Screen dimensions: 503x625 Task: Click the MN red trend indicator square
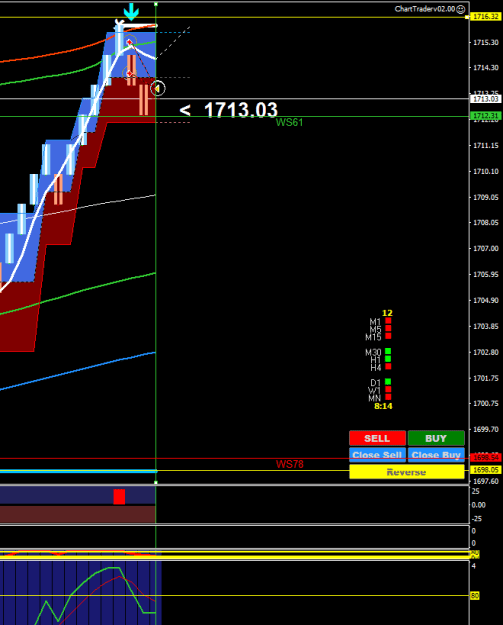(x=388, y=397)
